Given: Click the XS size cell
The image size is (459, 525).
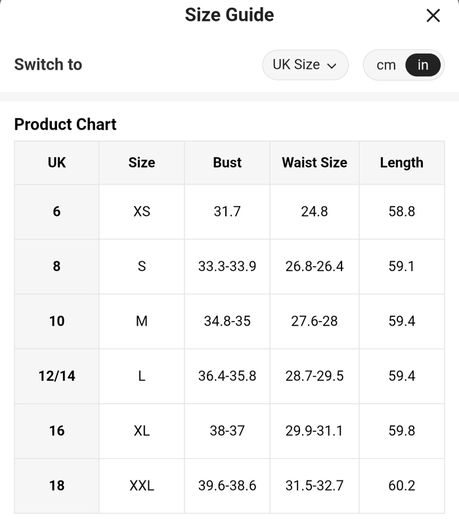Looking at the screenshot, I should 142,212.
